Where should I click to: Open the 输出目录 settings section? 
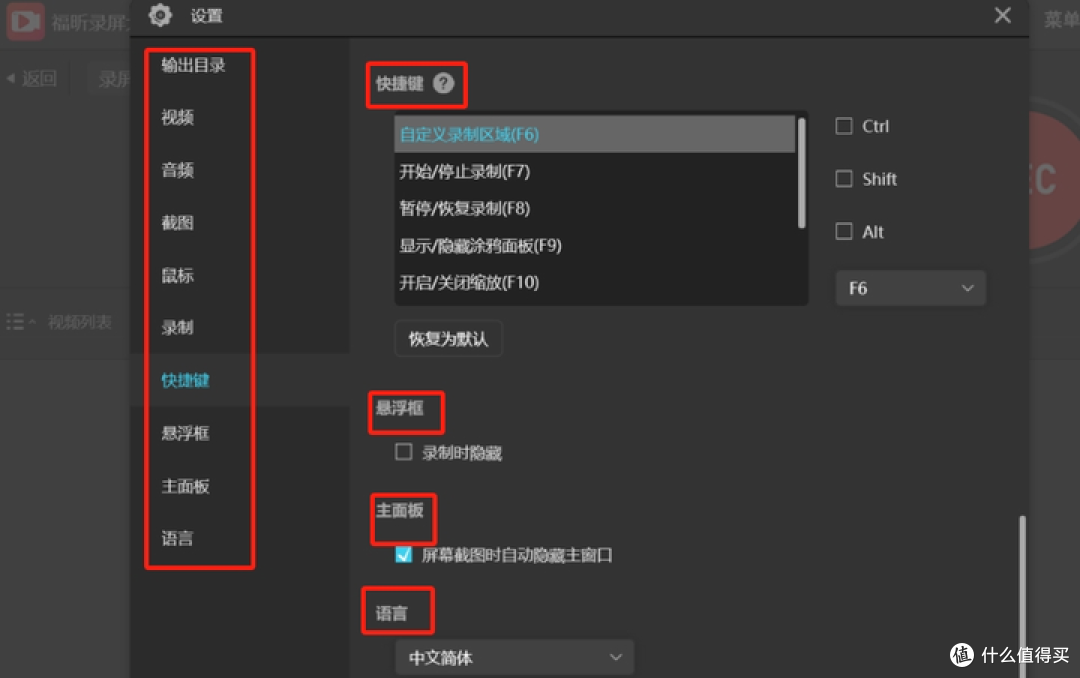tap(193, 65)
